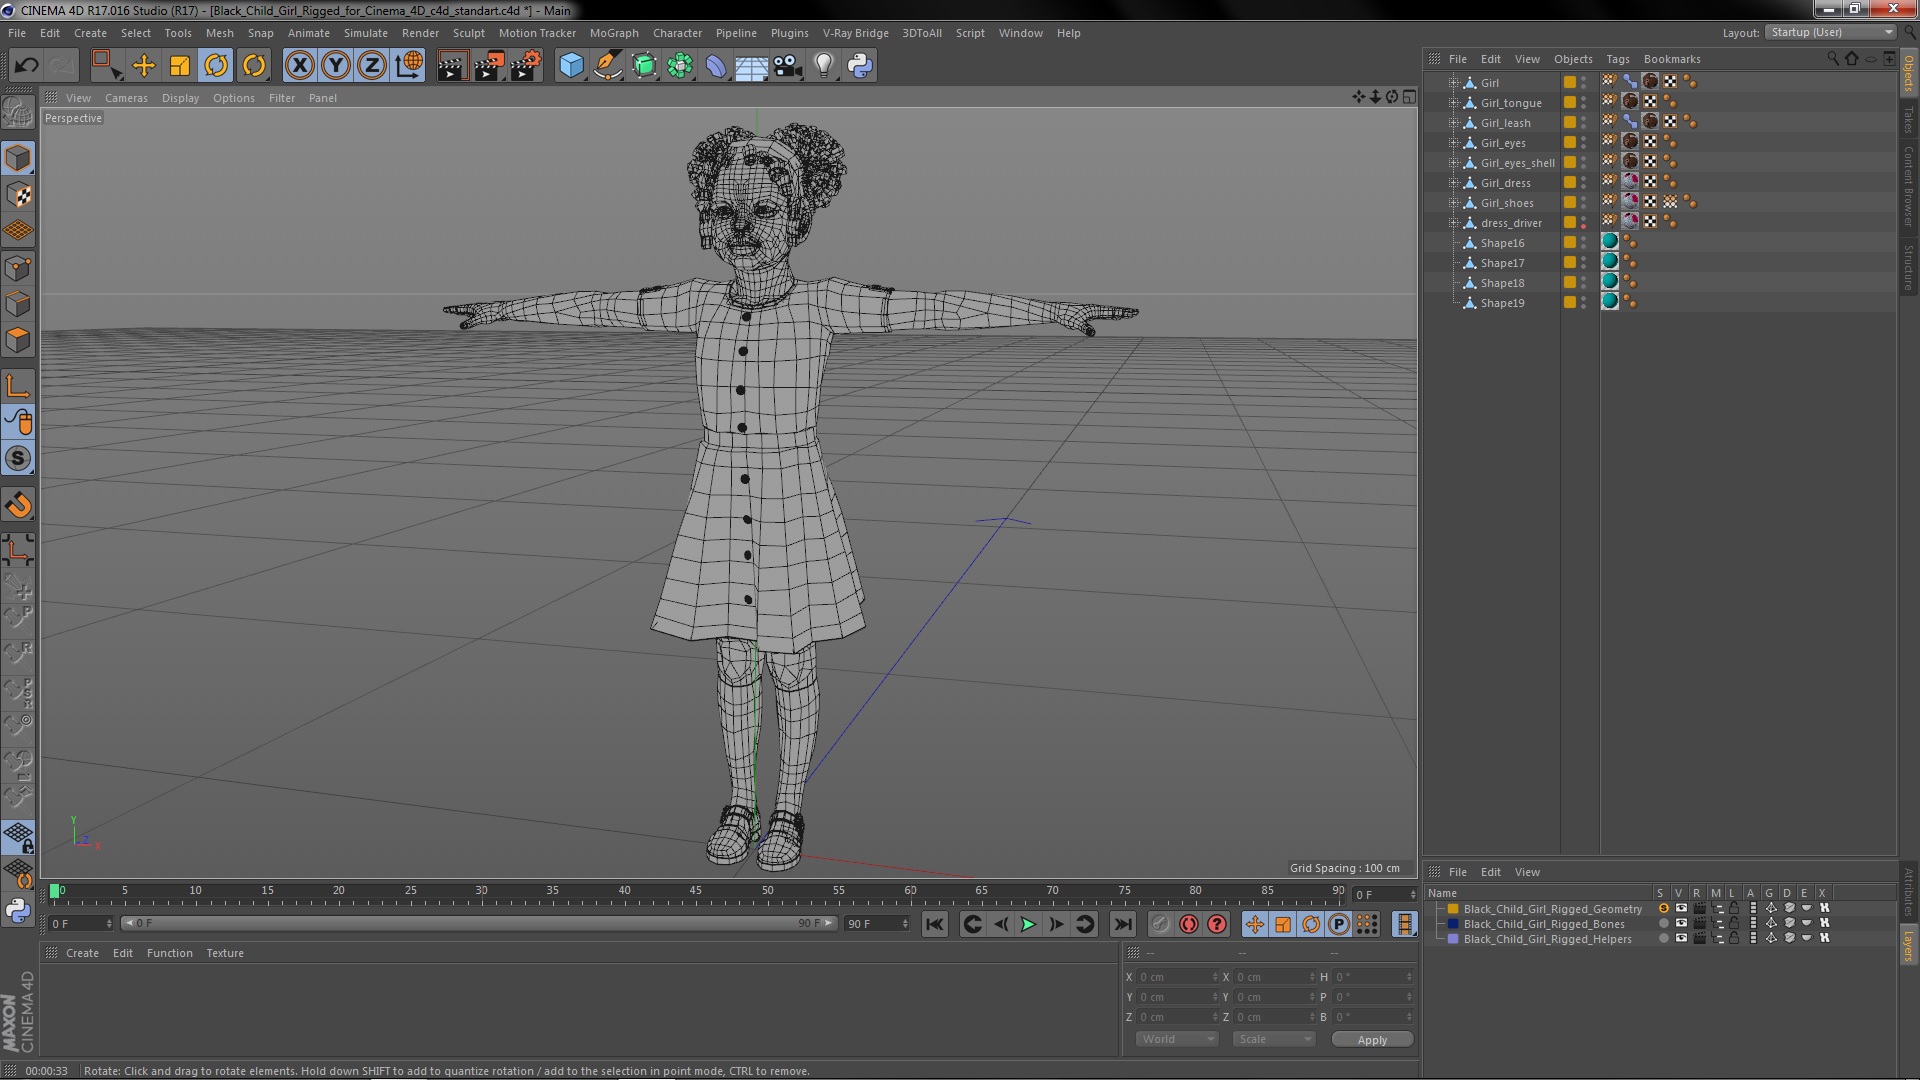
Task: Click Geometry layer orange color swatch
Action: [1453, 909]
